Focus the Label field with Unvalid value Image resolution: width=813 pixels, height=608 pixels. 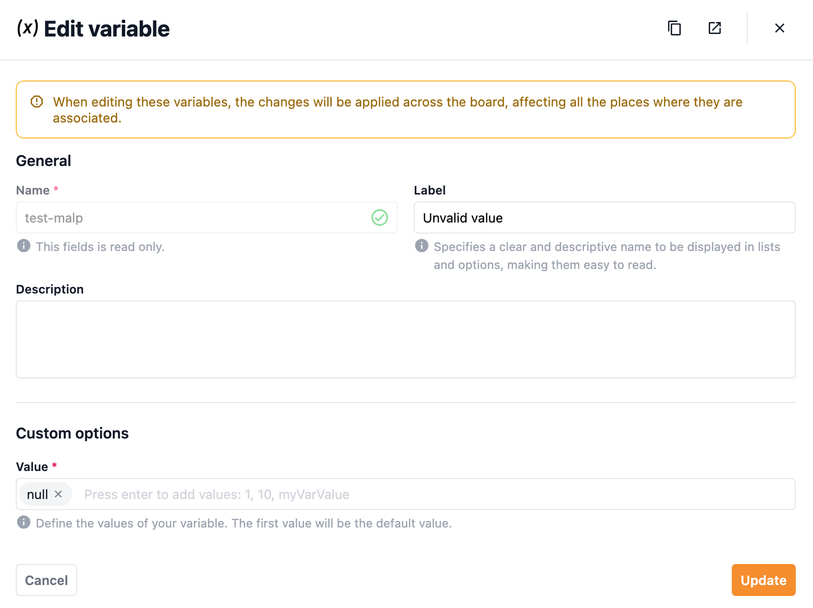tap(604, 218)
